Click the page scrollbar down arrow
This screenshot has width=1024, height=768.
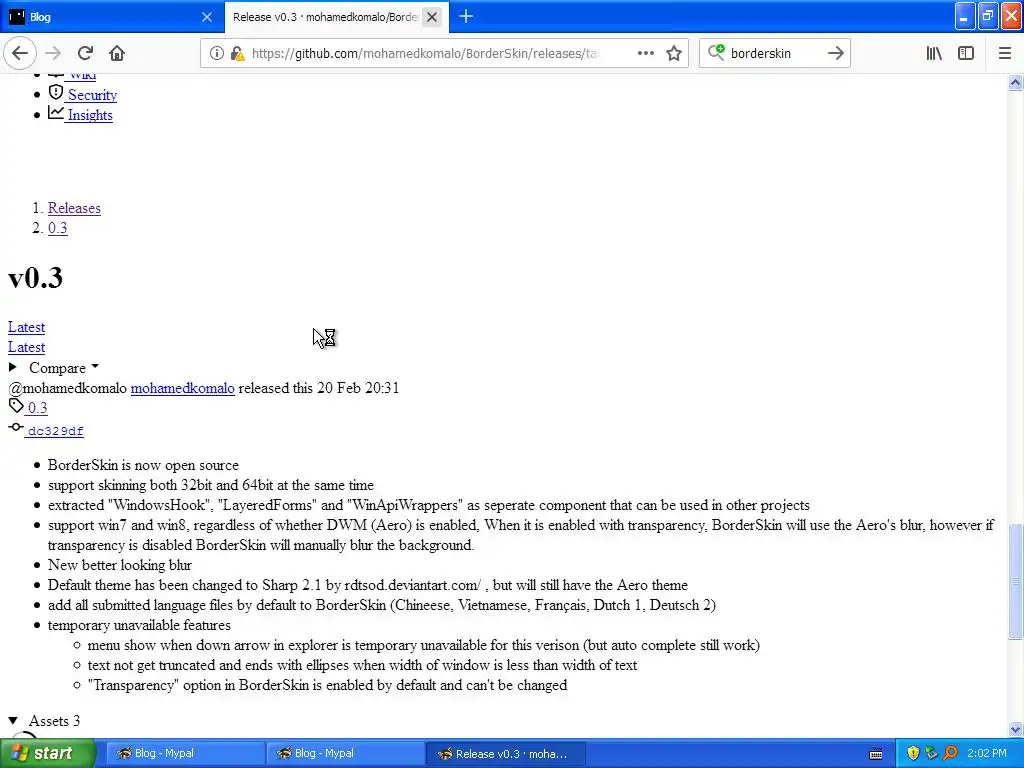point(1015,729)
